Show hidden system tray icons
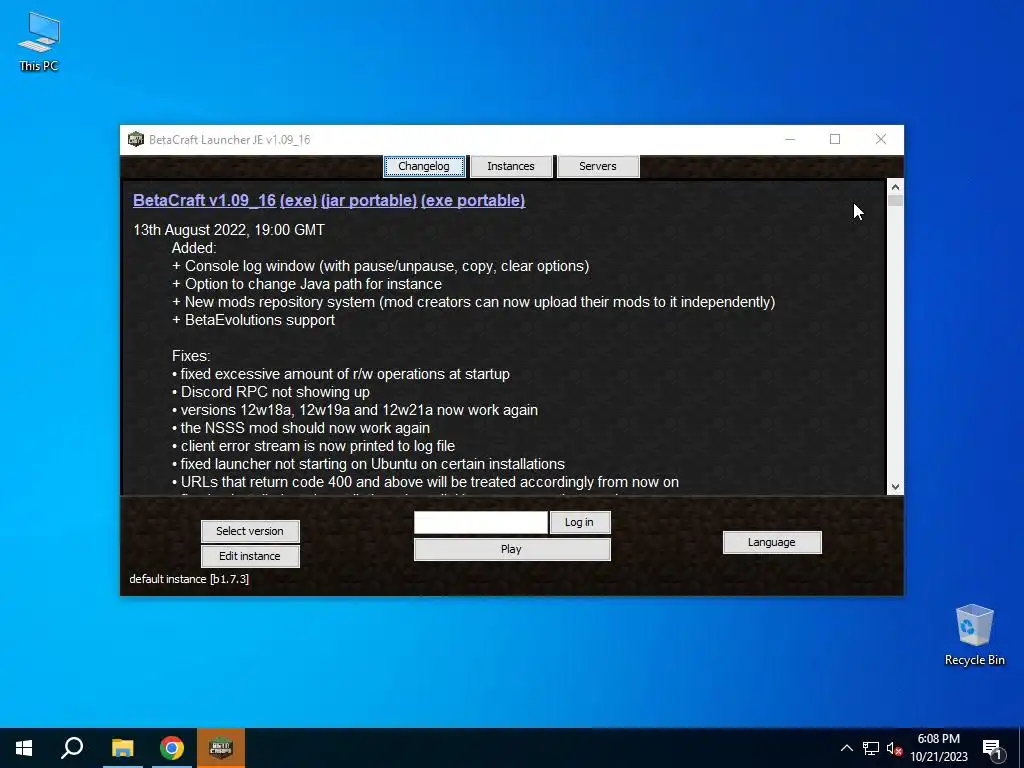Image resolution: width=1024 pixels, height=768 pixels. [846, 748]
